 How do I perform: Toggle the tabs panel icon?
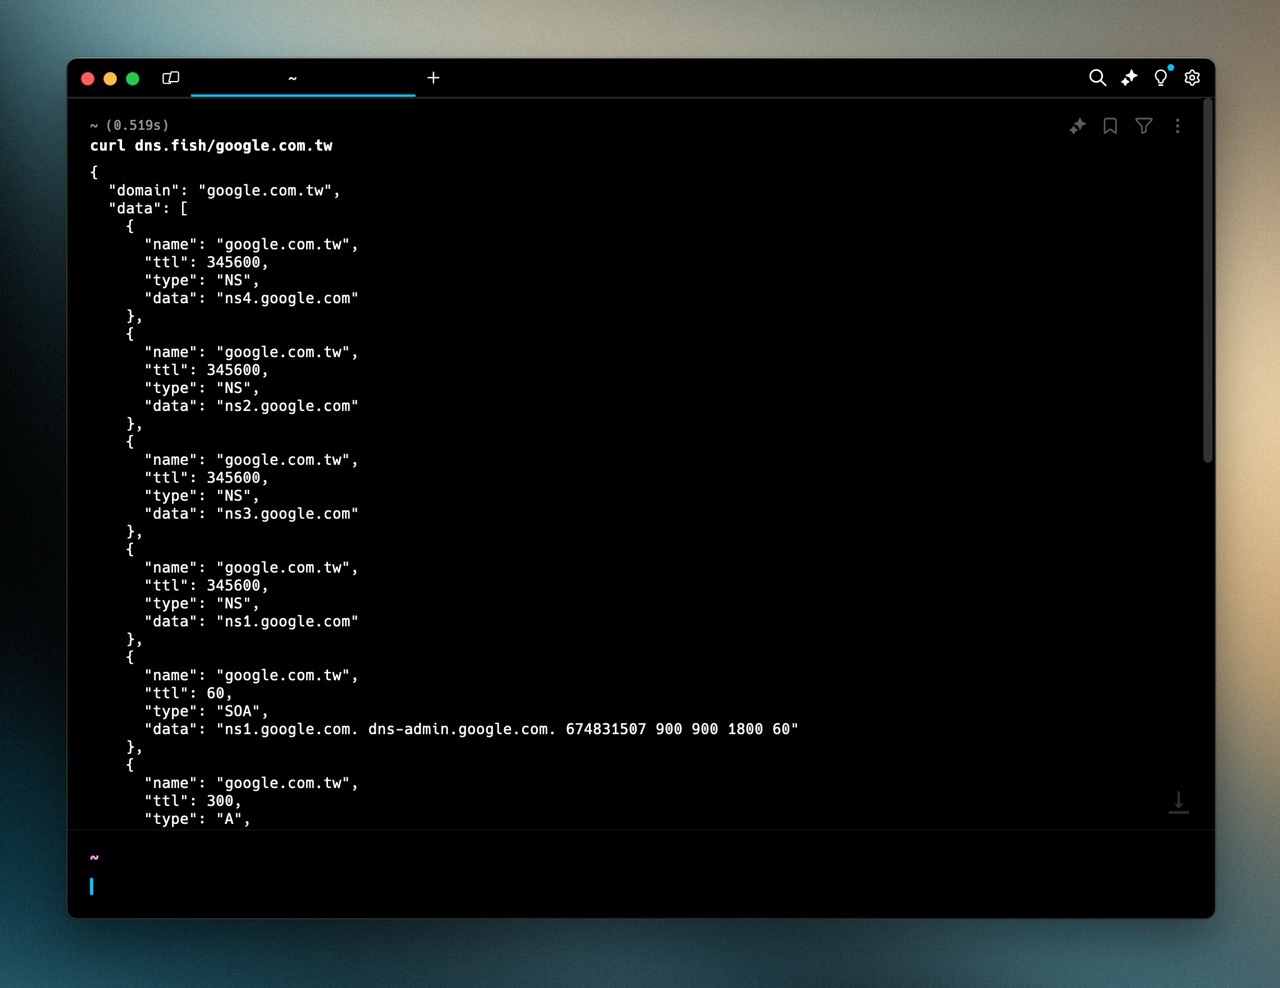(x=171, y=78)
